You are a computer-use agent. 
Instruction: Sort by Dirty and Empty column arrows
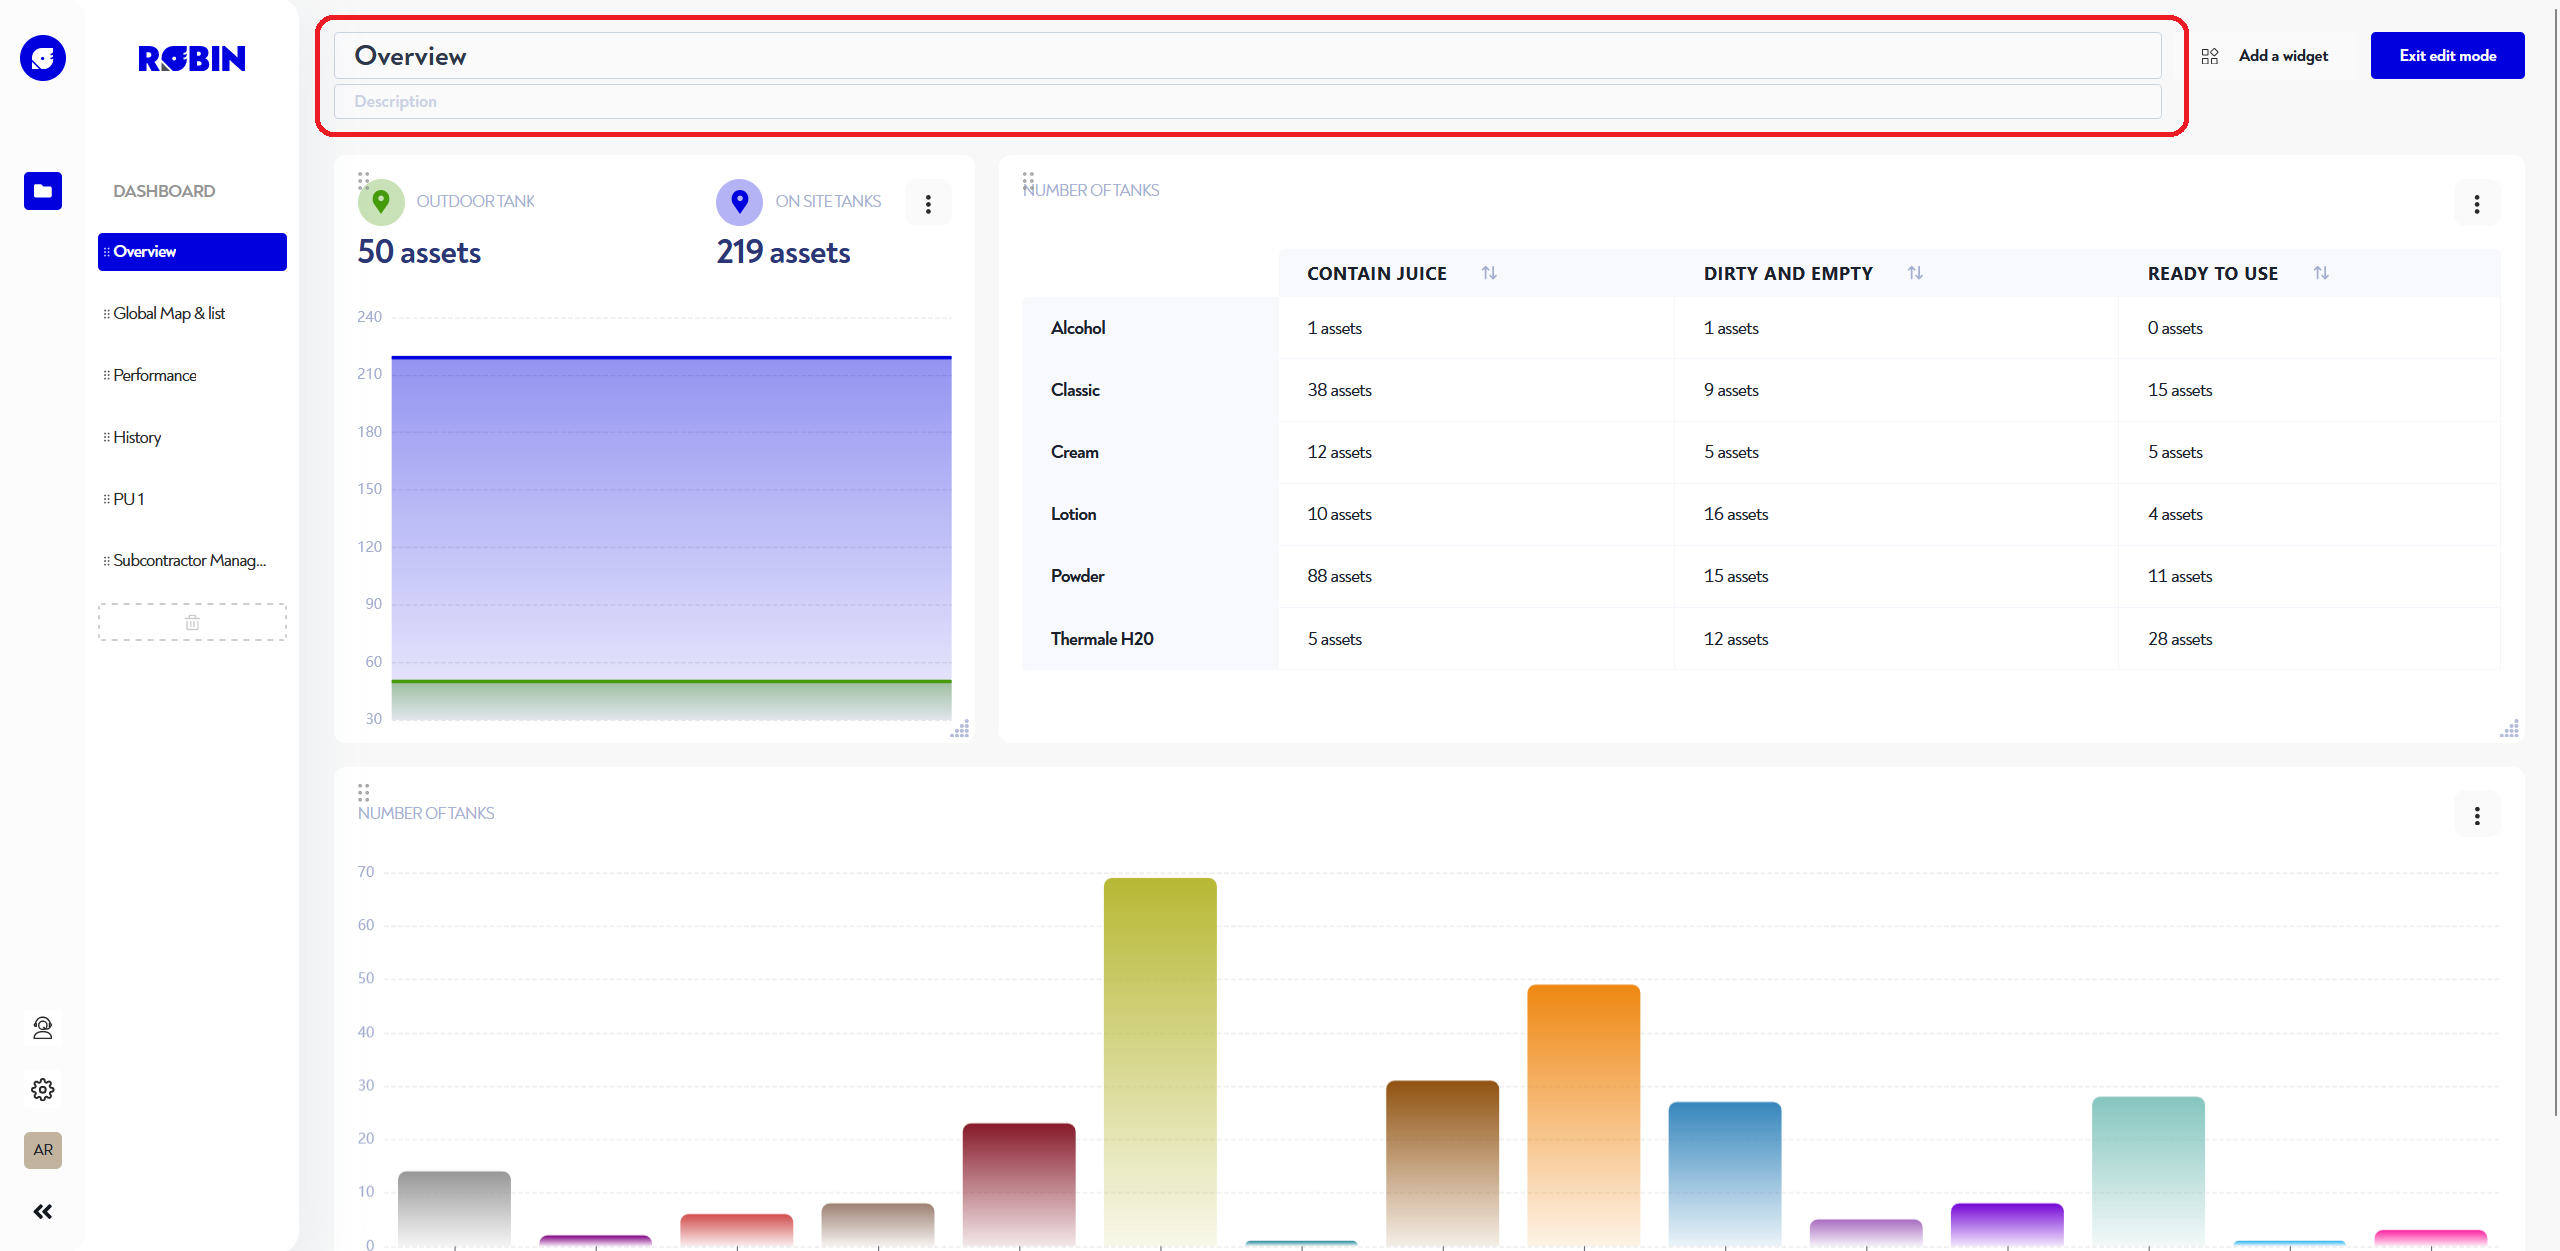pyautogui.click(x=1915, y=273)
